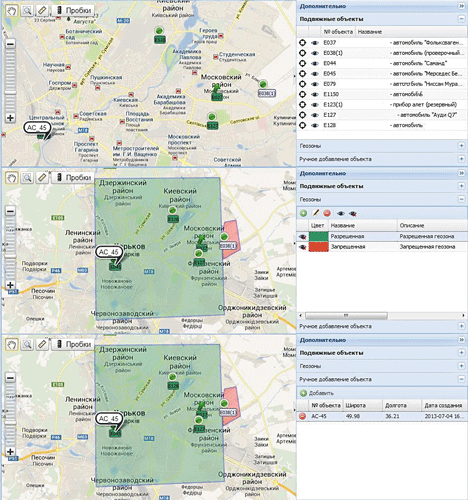Click the crosshair icon for E044
This screenshot has width=468, height=500.
click(x=302, y=63)
